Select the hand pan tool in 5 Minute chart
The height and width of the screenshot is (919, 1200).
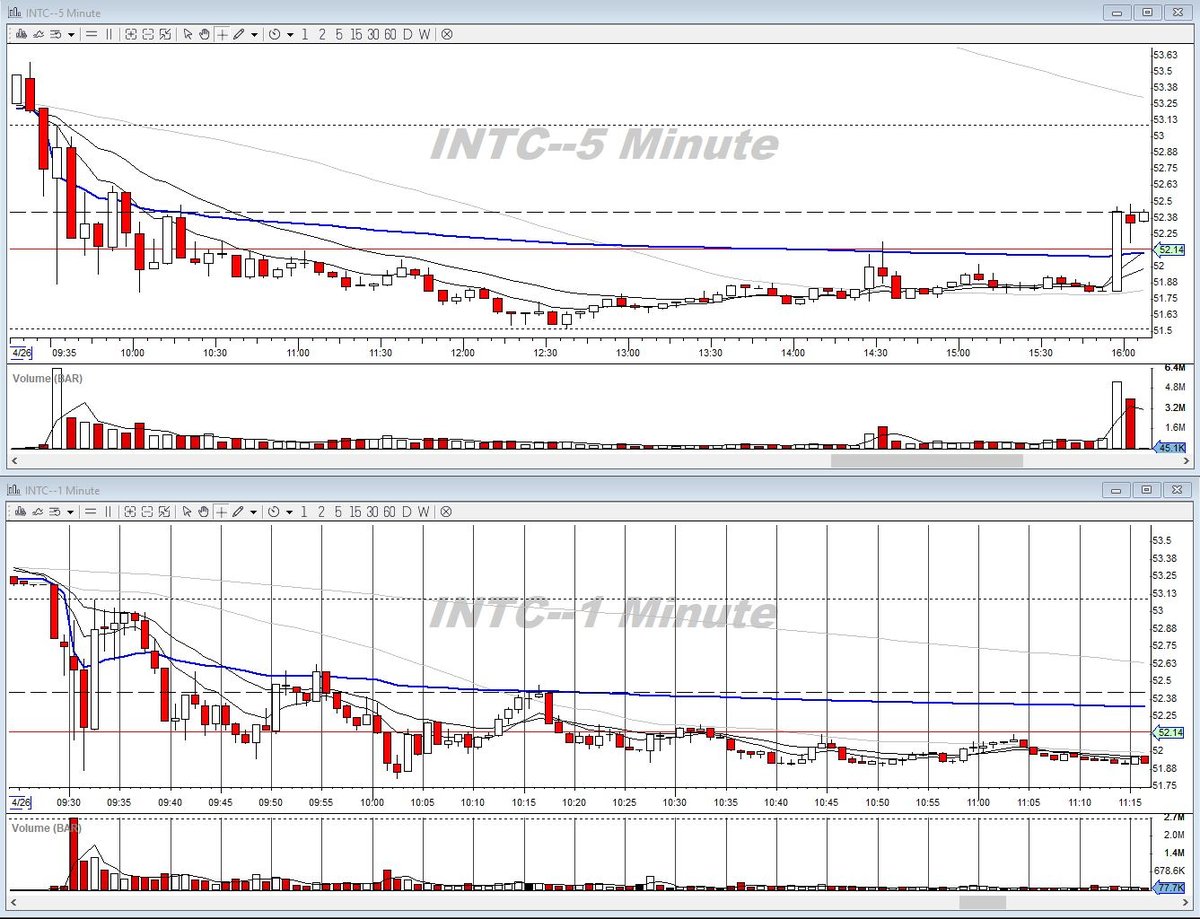click(x=204, y=34)
